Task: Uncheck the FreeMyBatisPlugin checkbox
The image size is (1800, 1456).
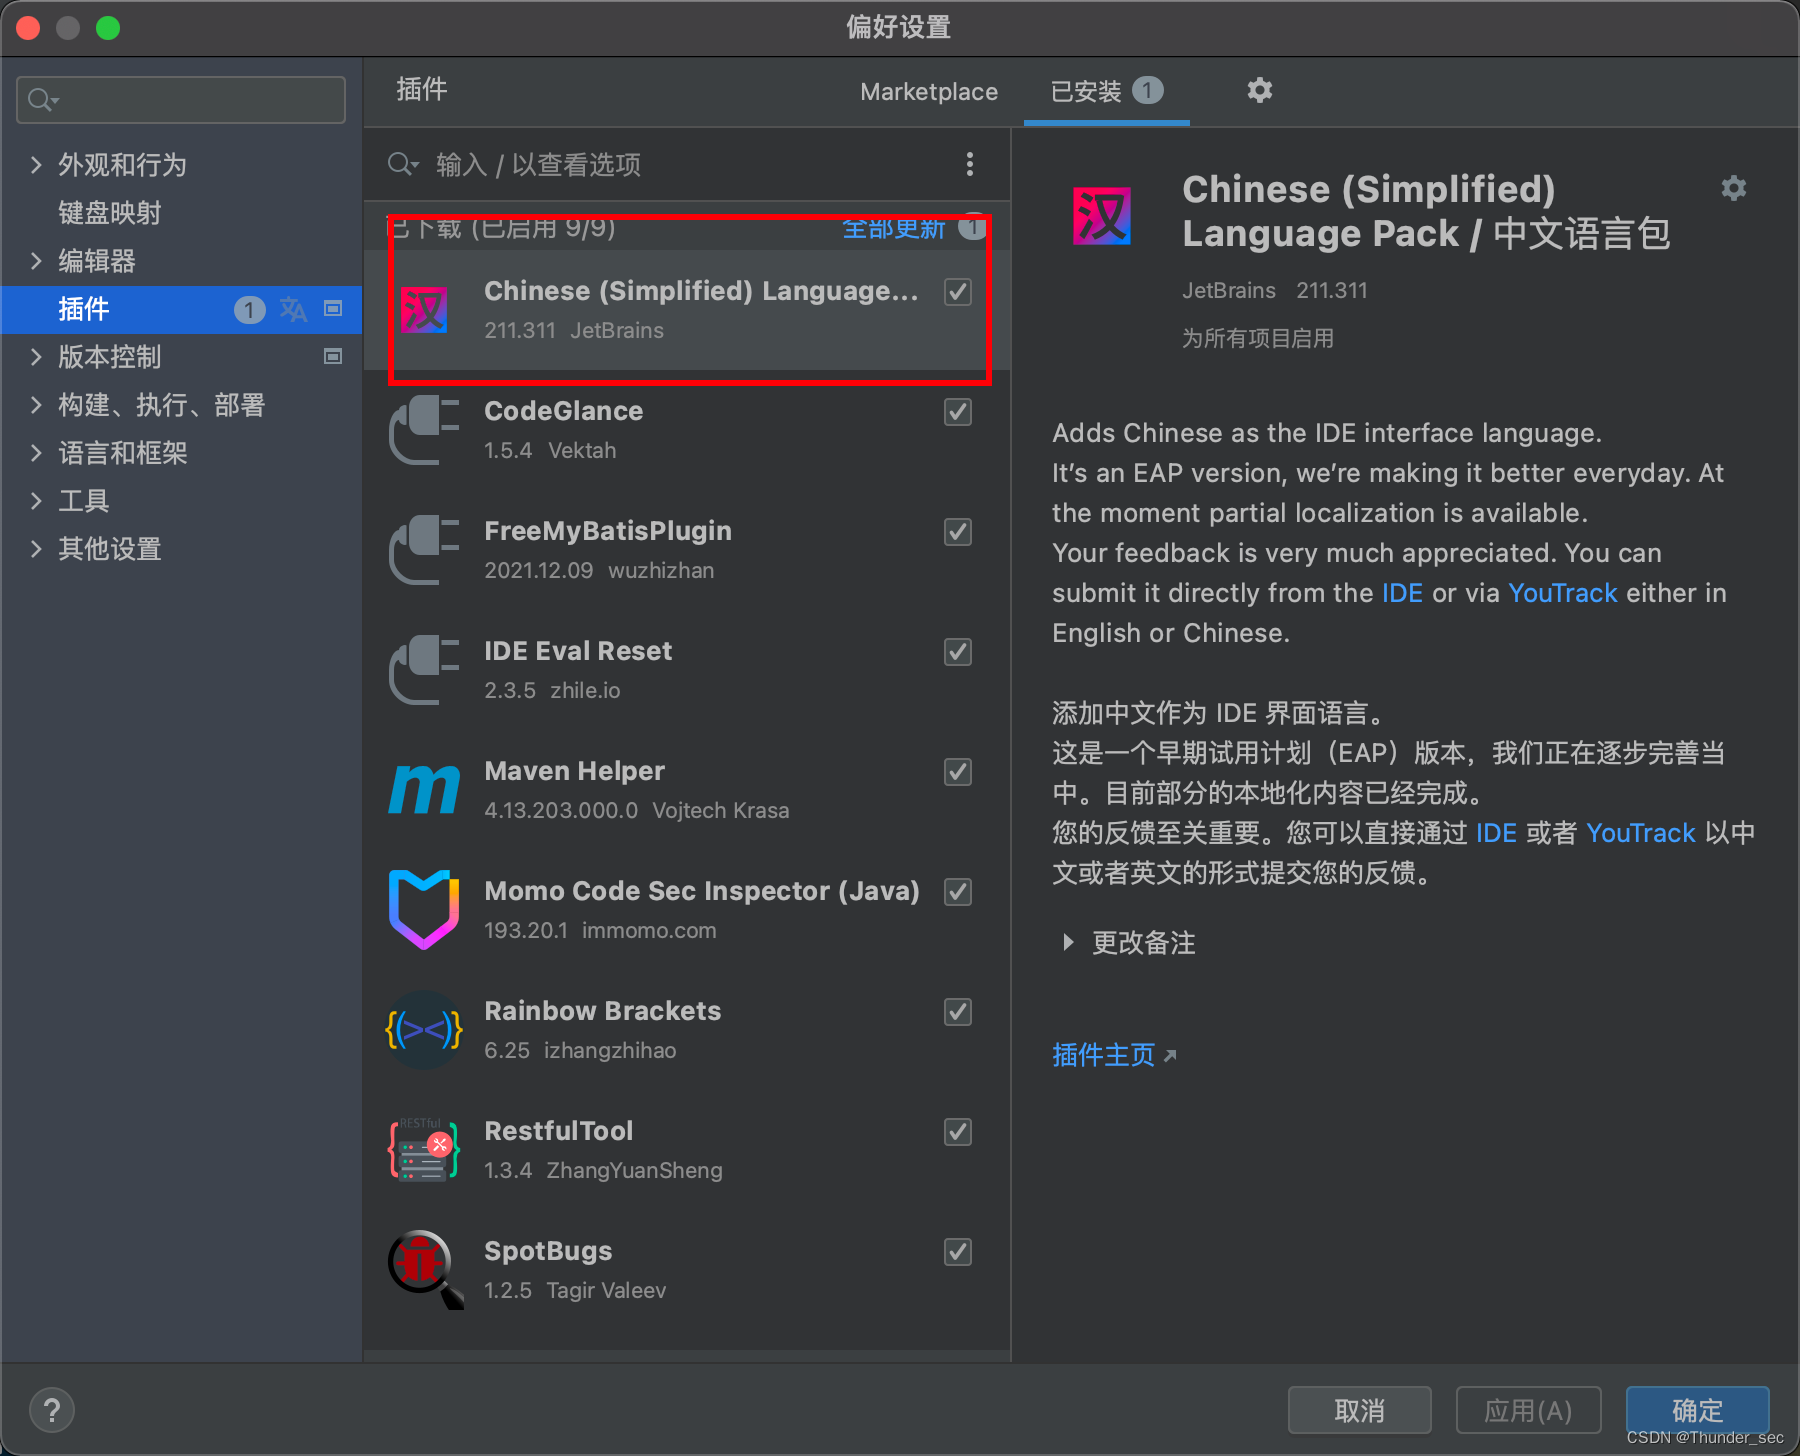Action: coord(958,532)
